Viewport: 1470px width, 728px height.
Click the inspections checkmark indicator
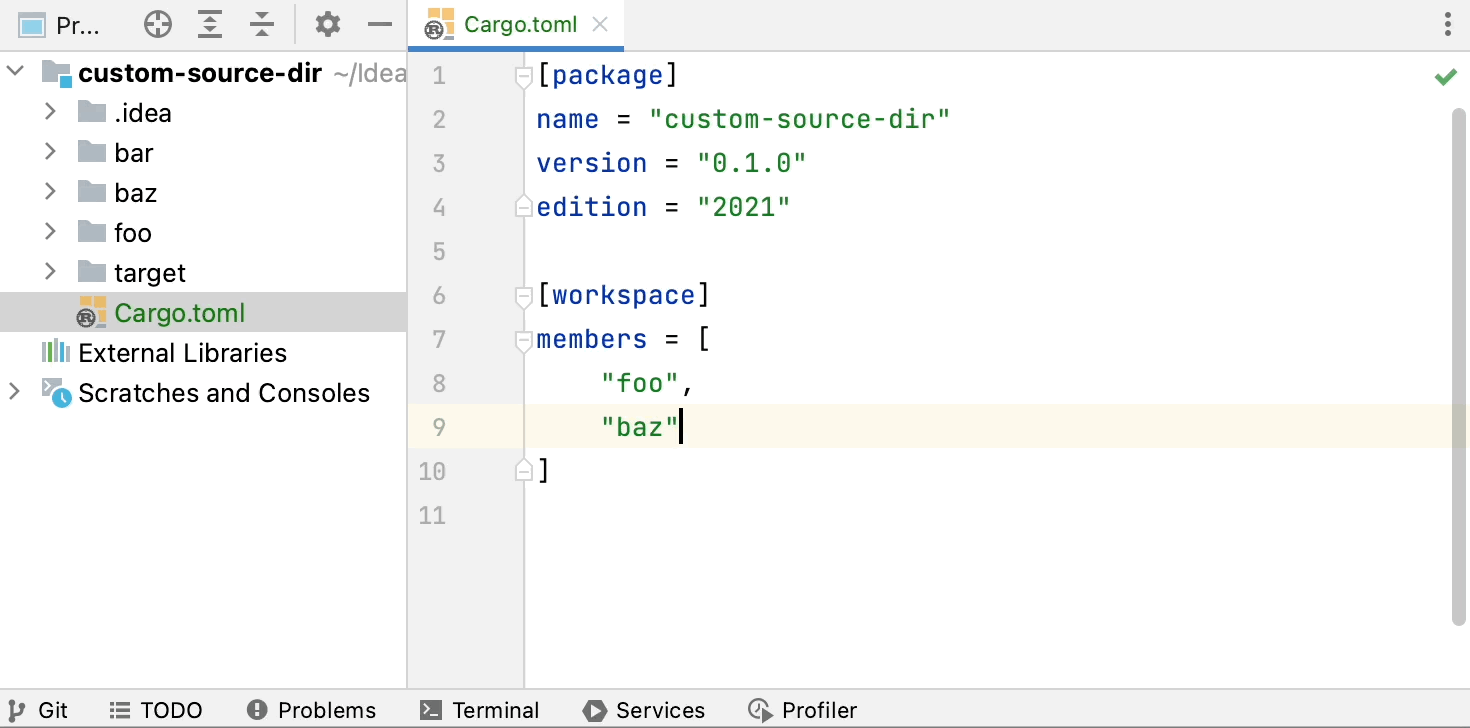(1445, 76)
